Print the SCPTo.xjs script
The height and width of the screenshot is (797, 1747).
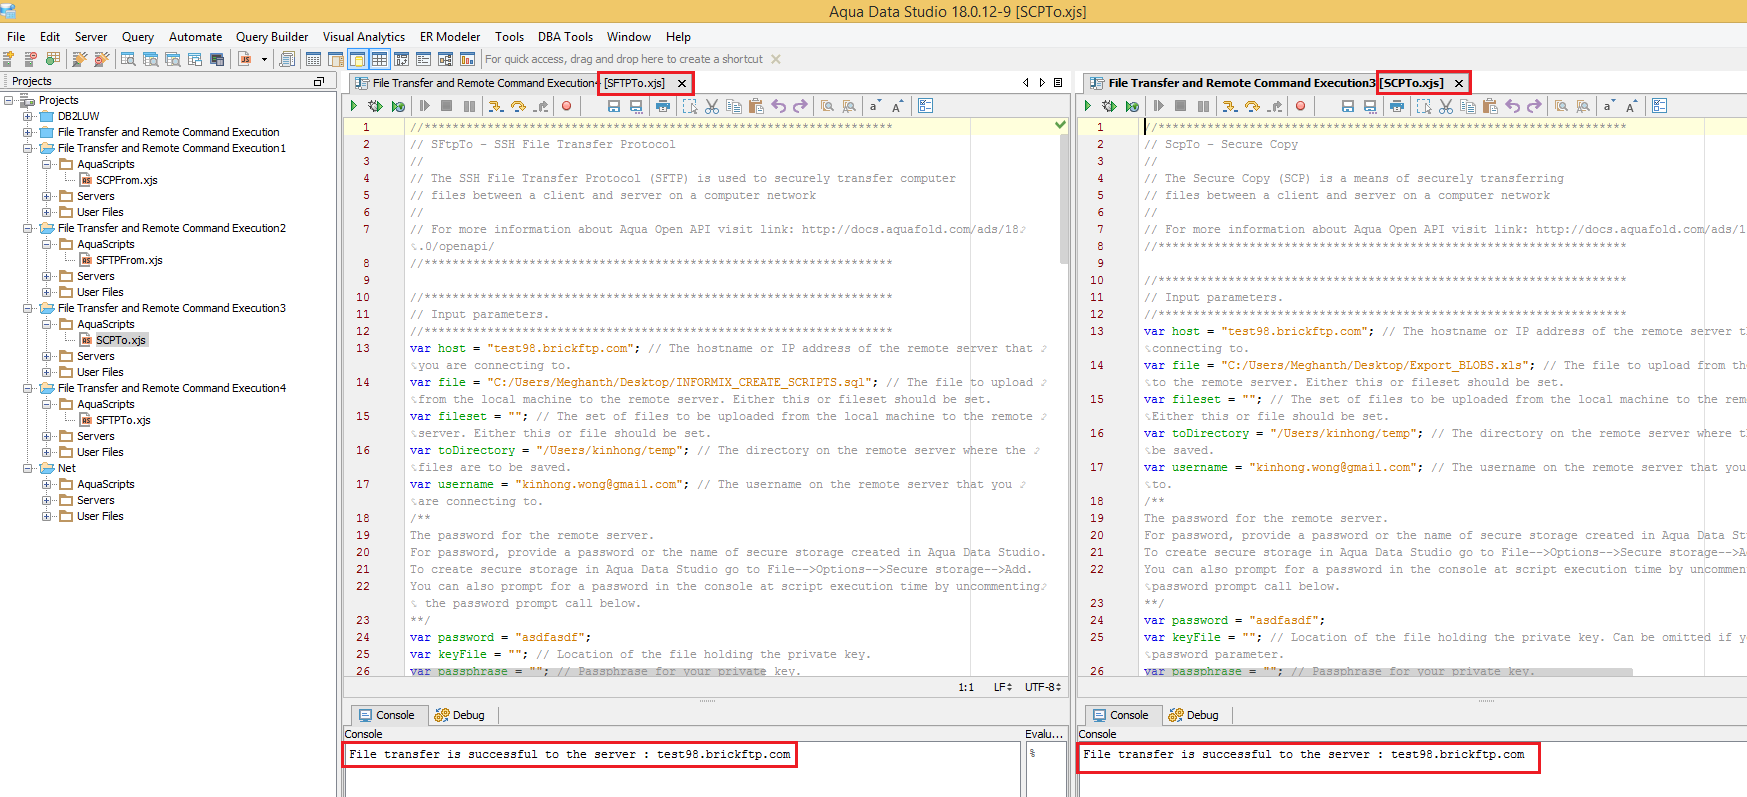(1397, 106)
